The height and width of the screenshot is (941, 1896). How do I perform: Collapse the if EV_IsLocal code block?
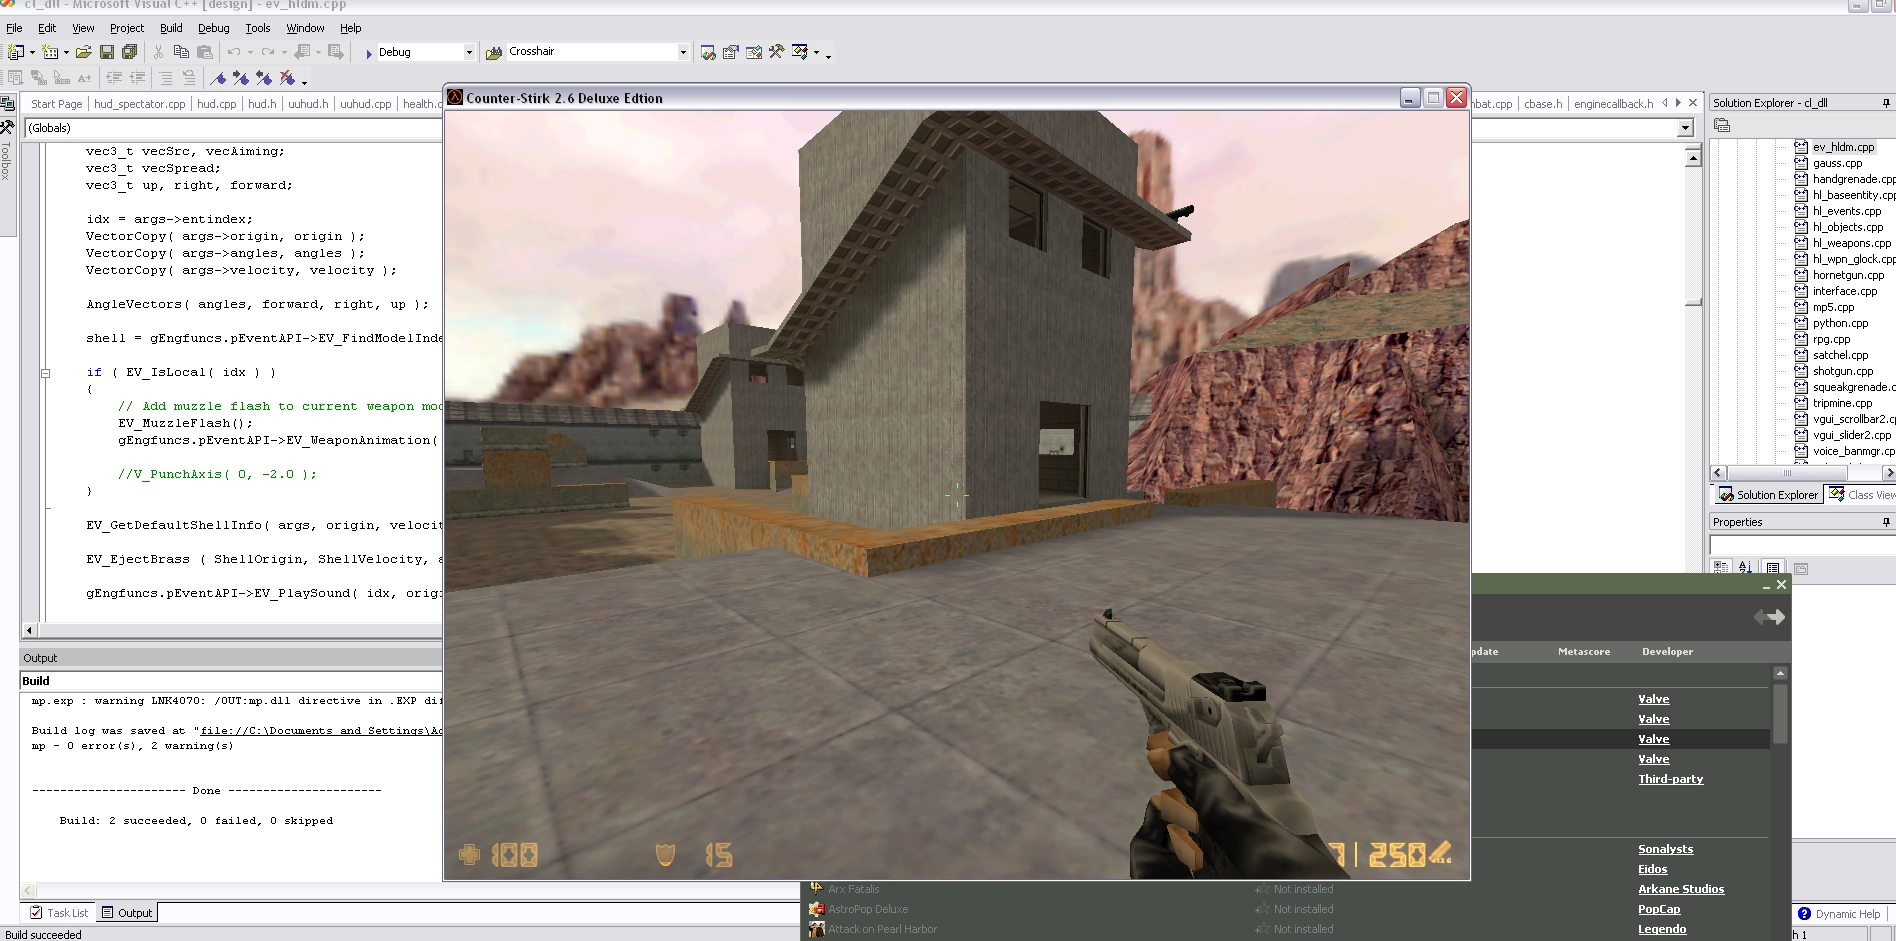point(45,373)
